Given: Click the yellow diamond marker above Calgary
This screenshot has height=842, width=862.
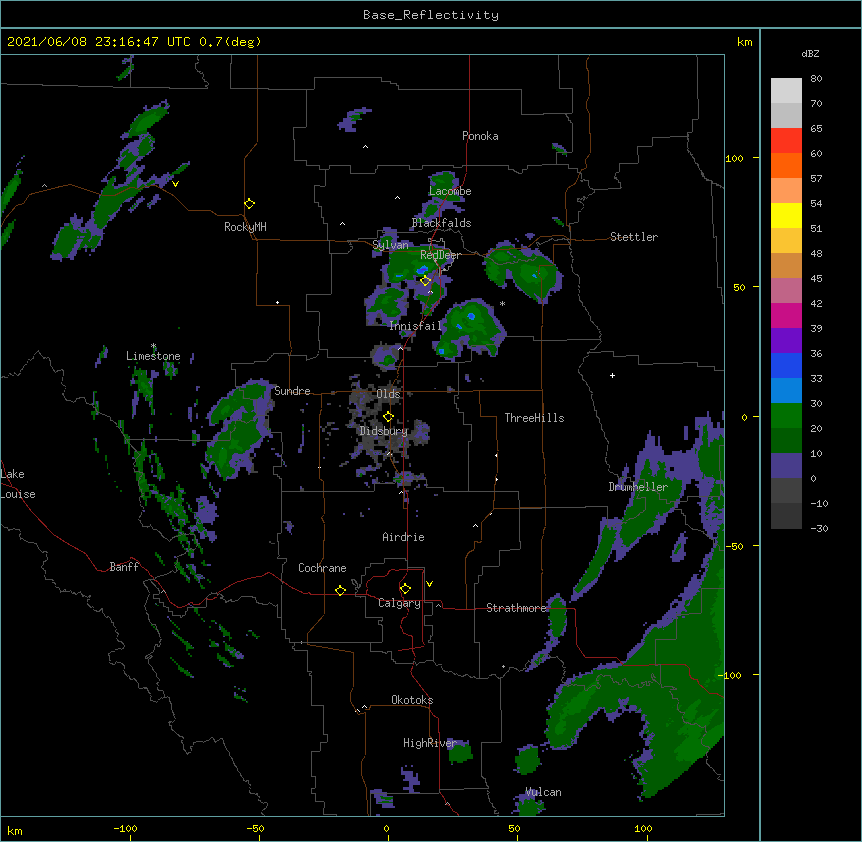Looking at the screenshot, I should coord(405,589).
